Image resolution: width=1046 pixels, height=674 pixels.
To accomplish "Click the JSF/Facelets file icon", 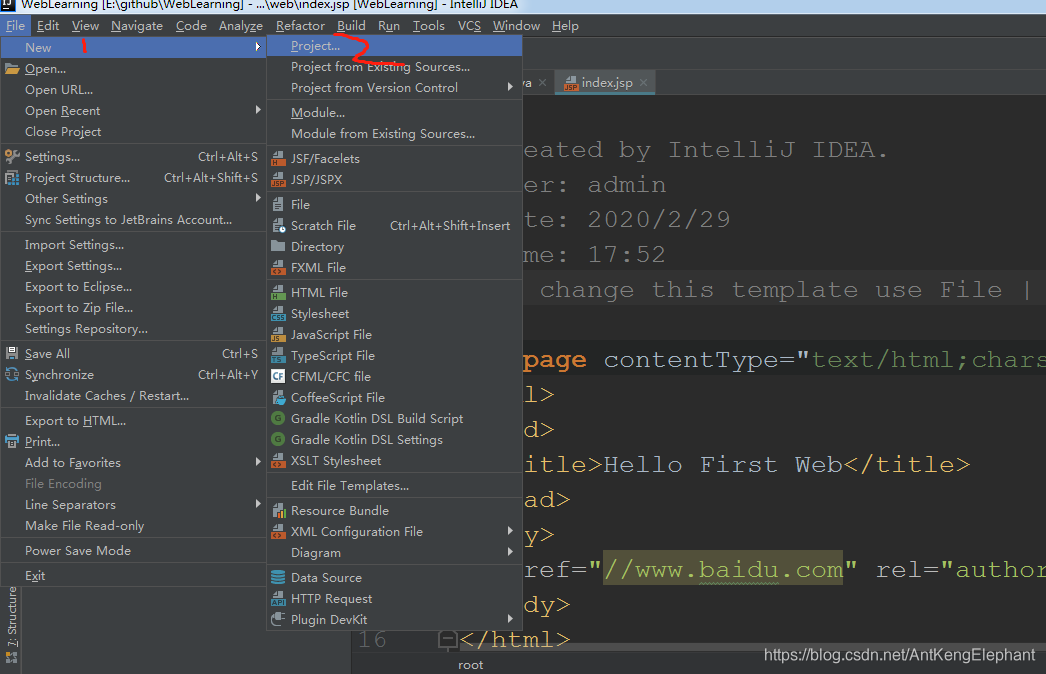I will 278,158.
